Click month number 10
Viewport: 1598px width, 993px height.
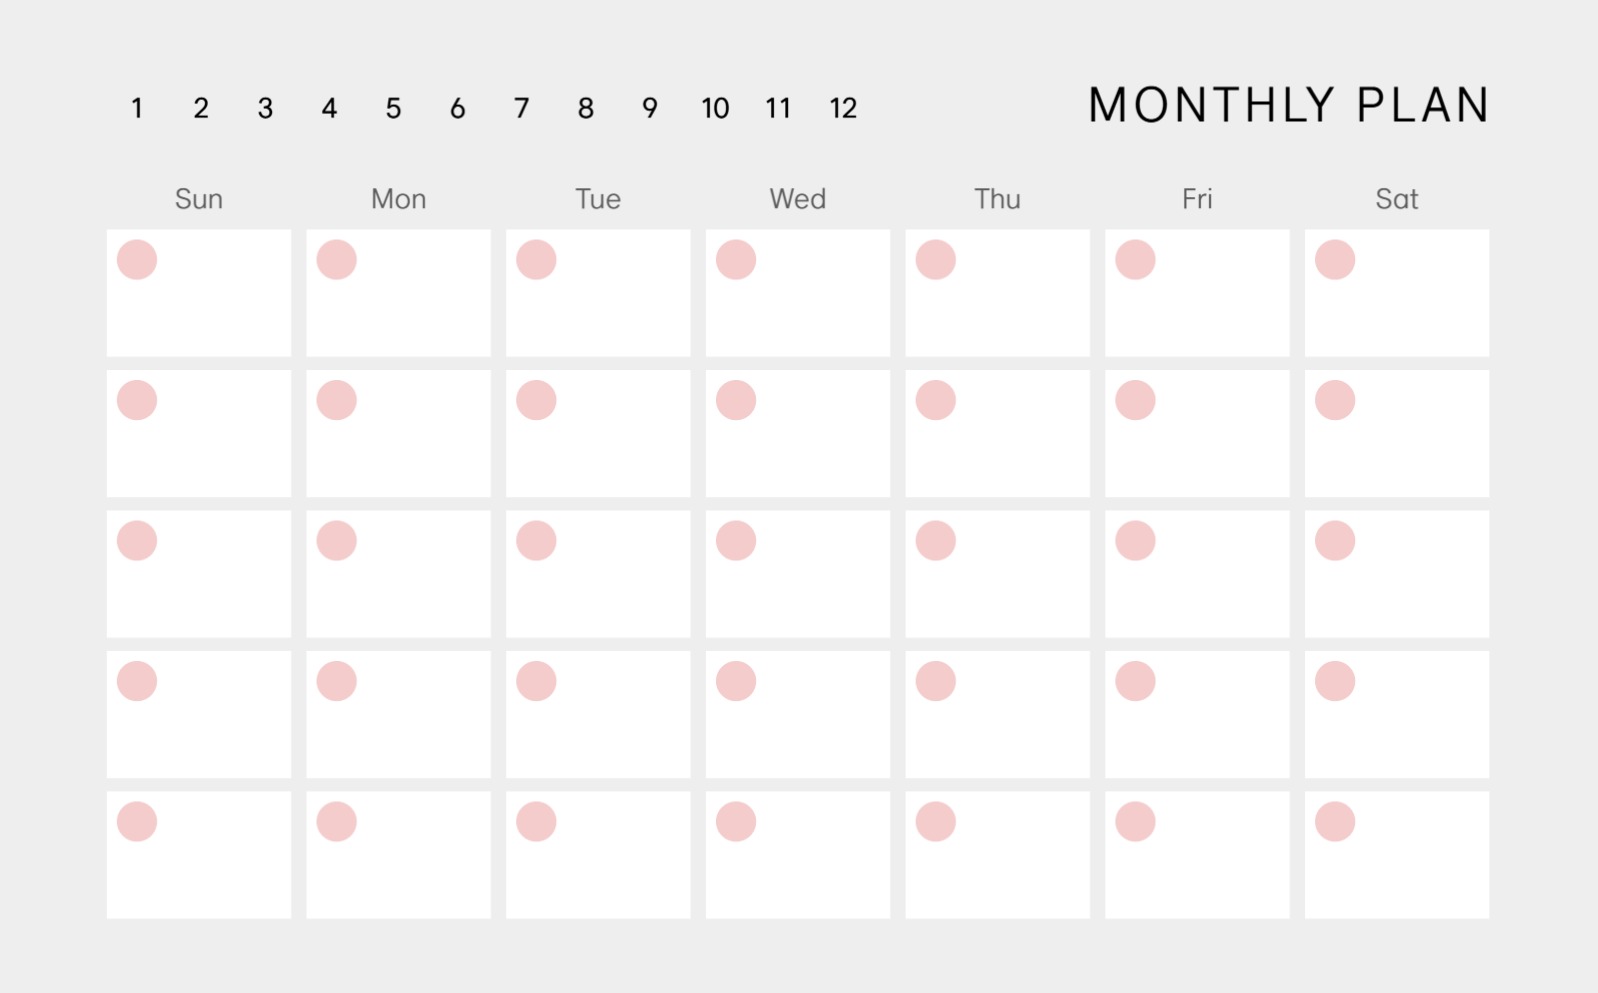(x=715, y=108)
